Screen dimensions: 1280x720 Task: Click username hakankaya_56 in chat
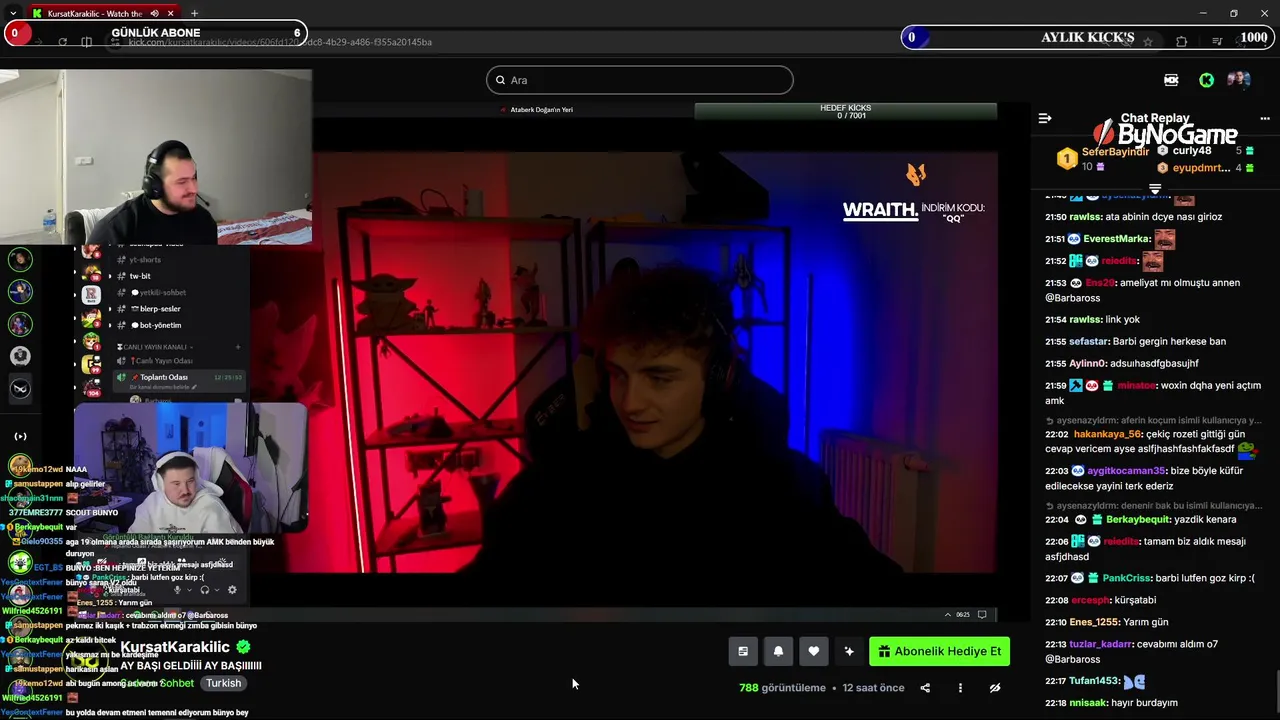pos(1108,434)
